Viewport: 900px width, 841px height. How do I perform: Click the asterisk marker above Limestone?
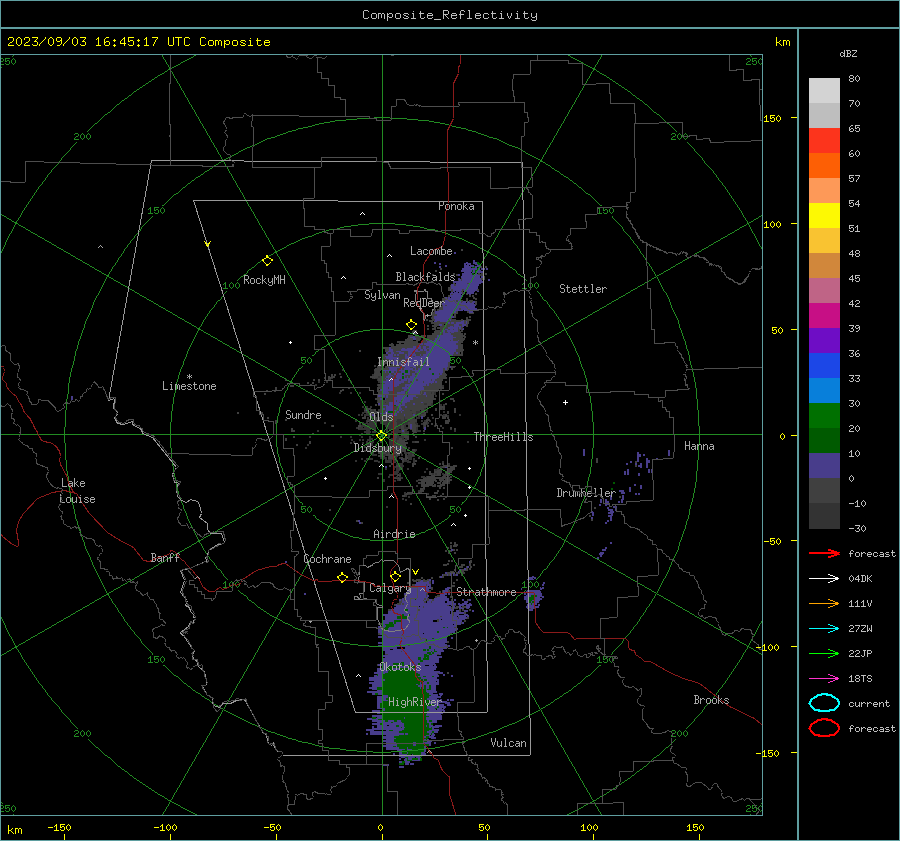point(189,377)
